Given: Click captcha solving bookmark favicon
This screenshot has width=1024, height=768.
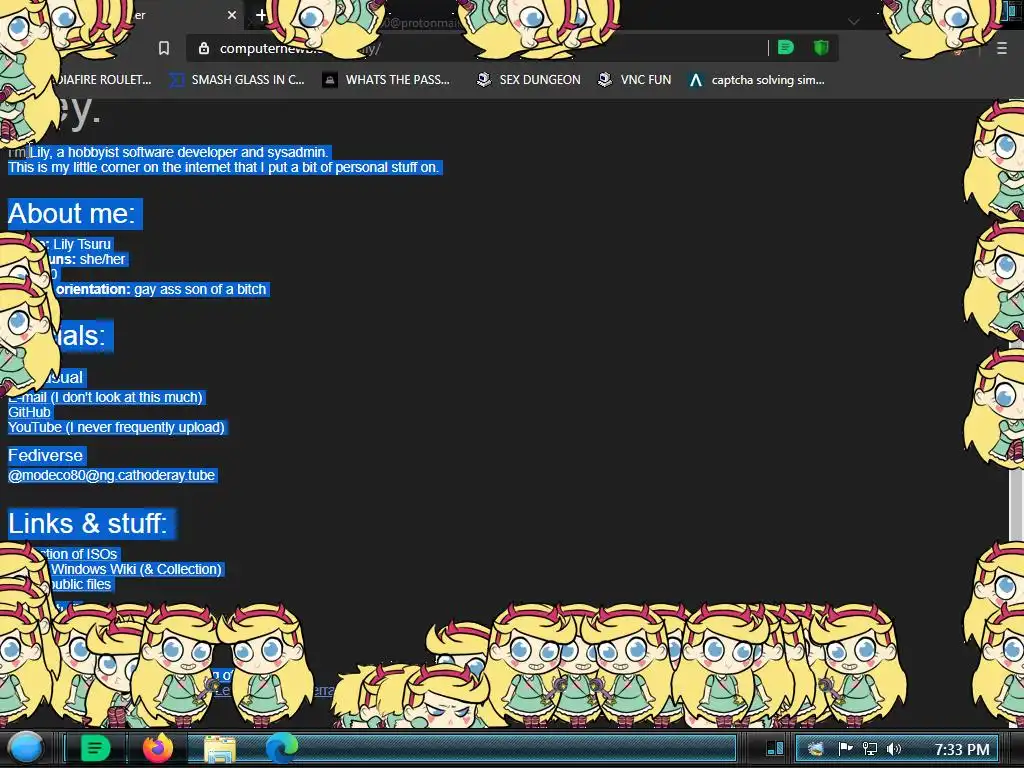Looking at the screenshot, I should point(696,80).
